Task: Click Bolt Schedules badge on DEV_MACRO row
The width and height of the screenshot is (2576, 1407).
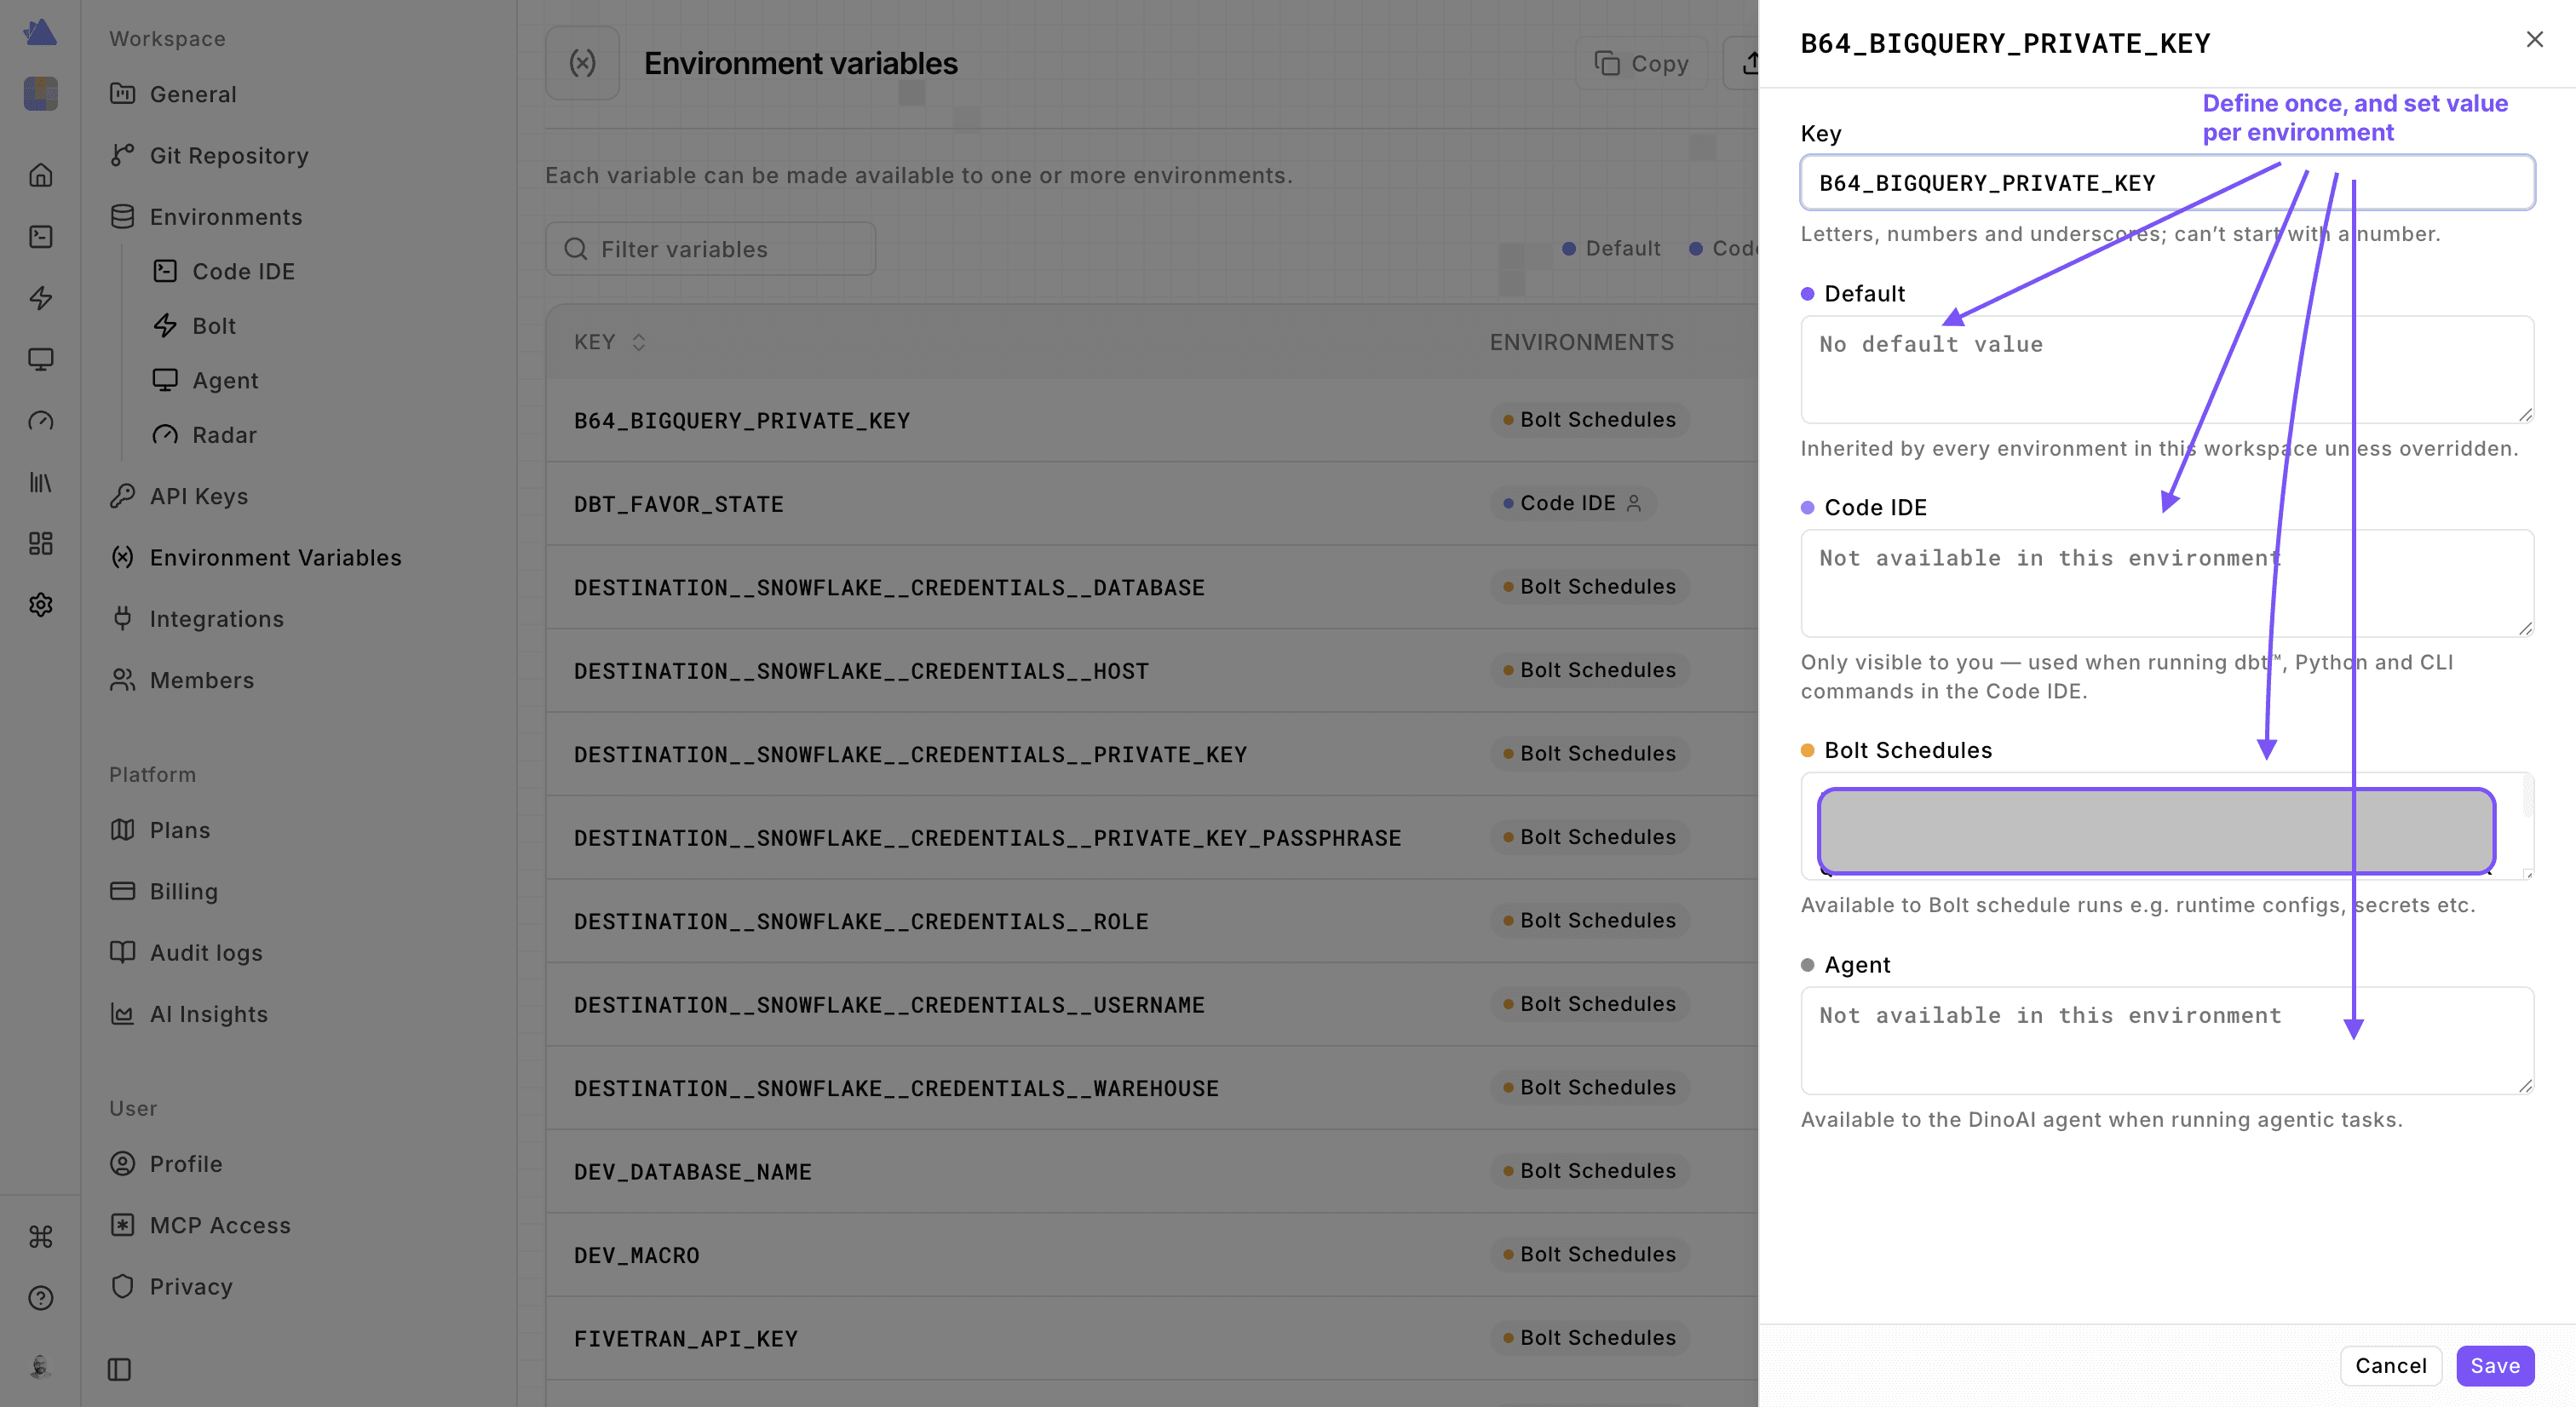Action: pos(1590,1254)
